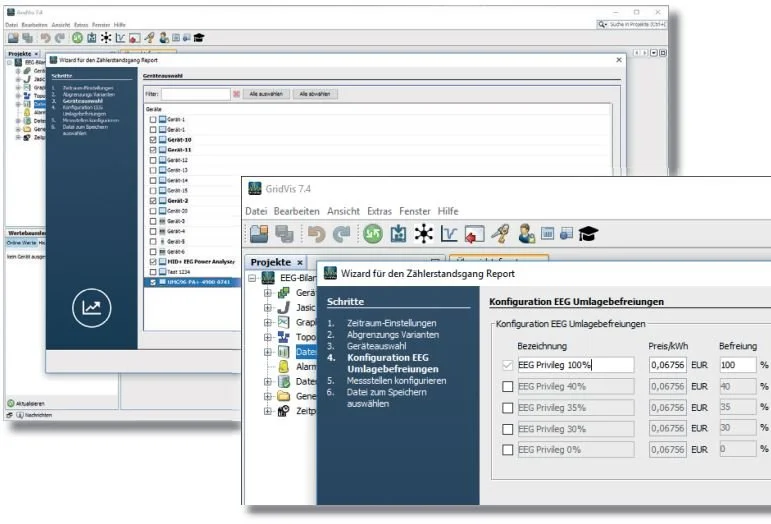This screenshot has width=771, height=524.
Task: Click the globe window icon in front toolbar
Action: 566,233
